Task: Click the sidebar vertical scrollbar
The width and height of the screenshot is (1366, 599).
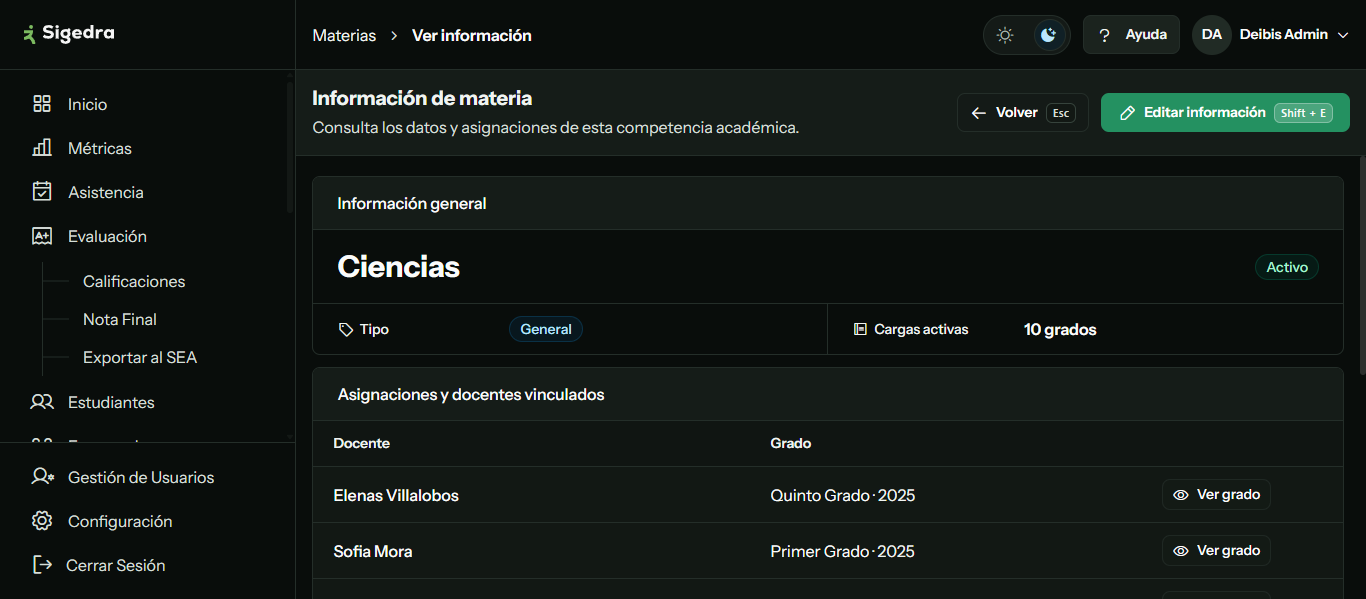Action: pos(290,148)
